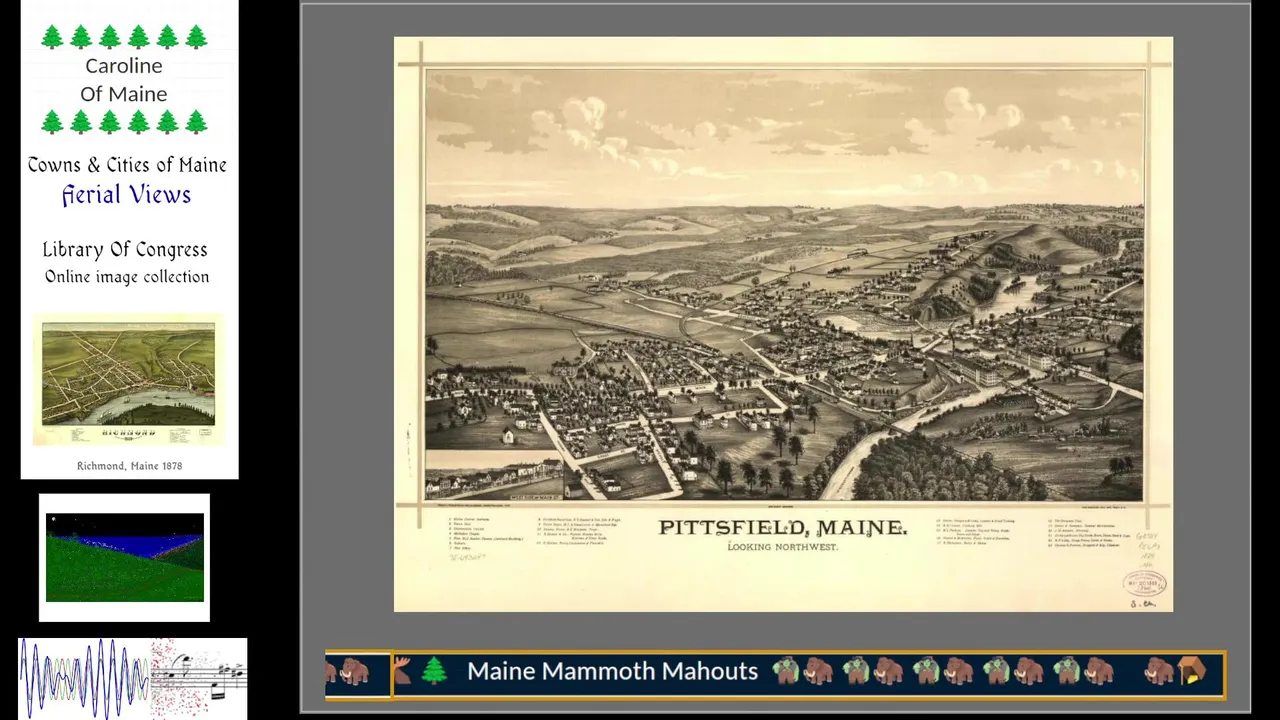Click the green troll icon right after 'Mahouts'
This screenshot has width=1280, height=720.
(x=786, y=670)
